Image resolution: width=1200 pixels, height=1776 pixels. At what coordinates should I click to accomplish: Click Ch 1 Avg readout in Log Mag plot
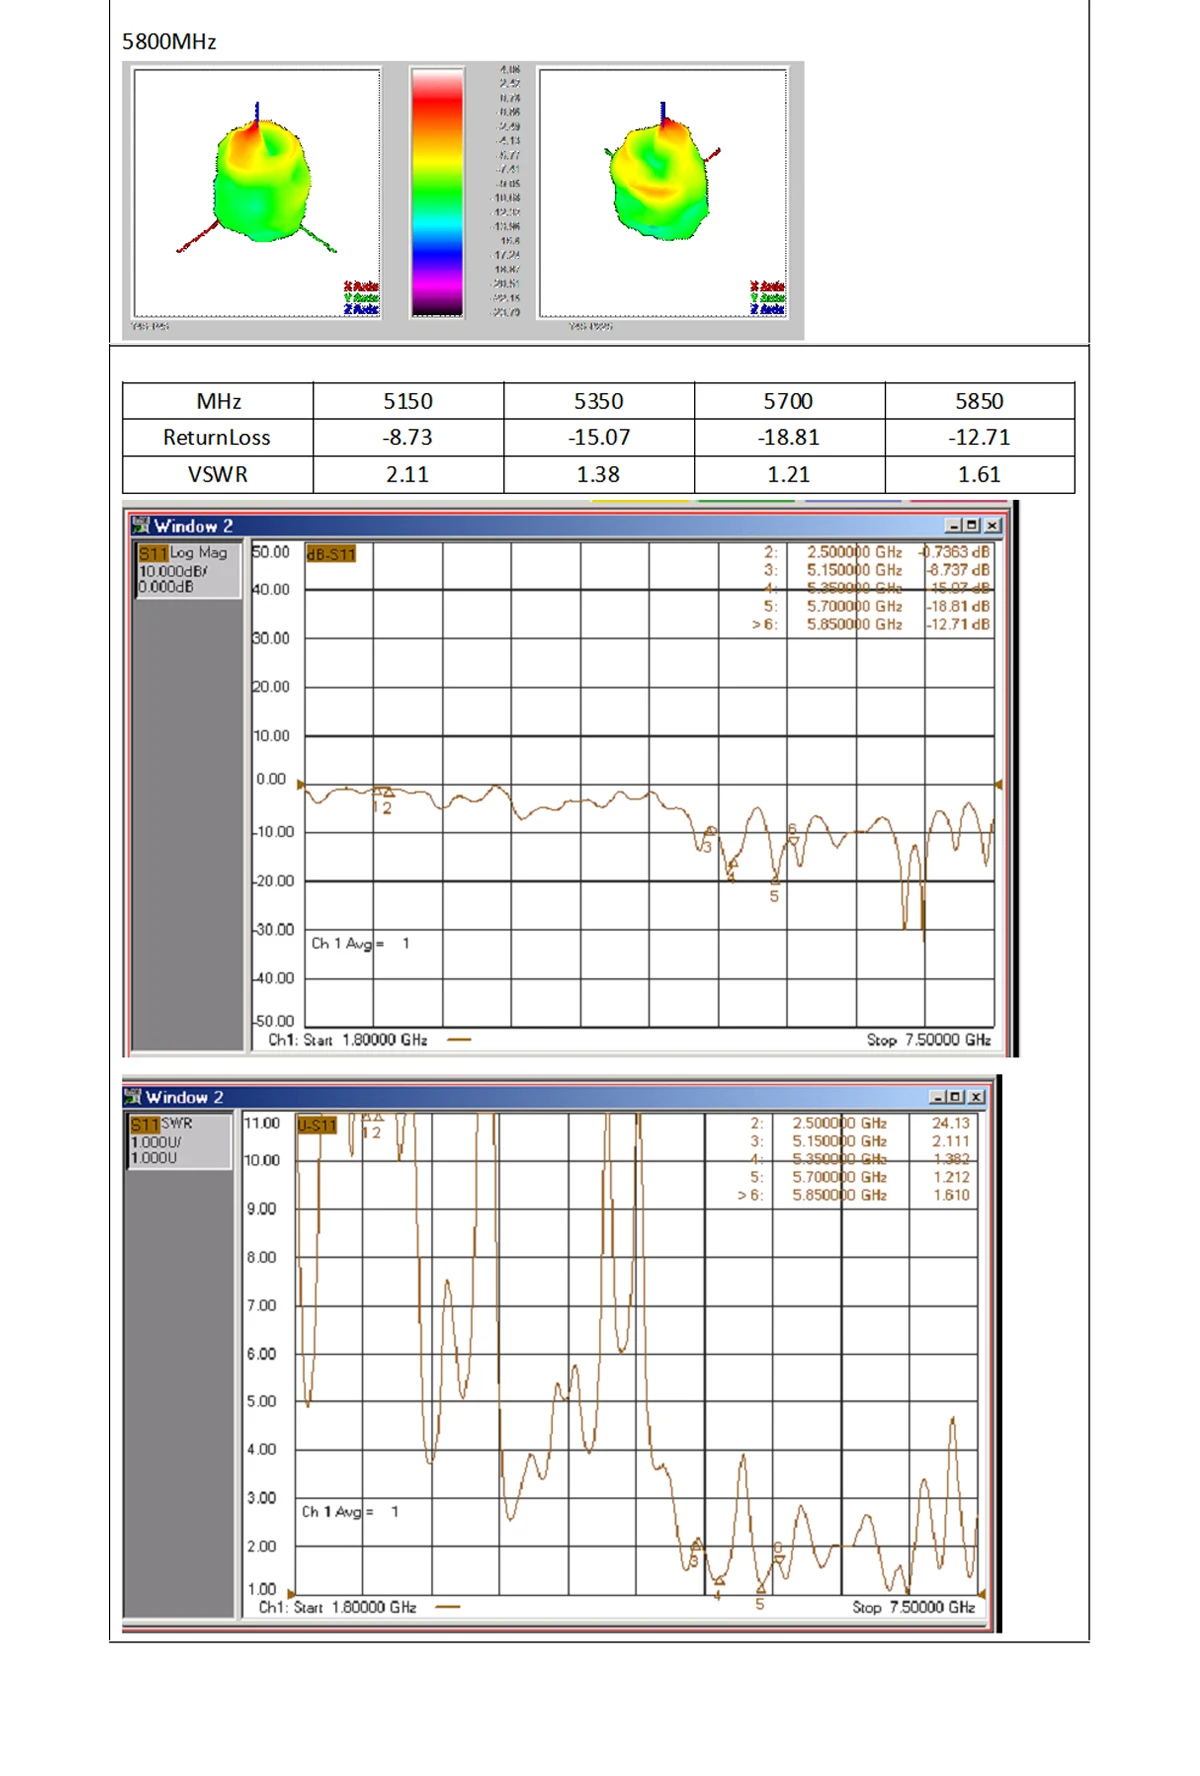[x=360, y=943]
